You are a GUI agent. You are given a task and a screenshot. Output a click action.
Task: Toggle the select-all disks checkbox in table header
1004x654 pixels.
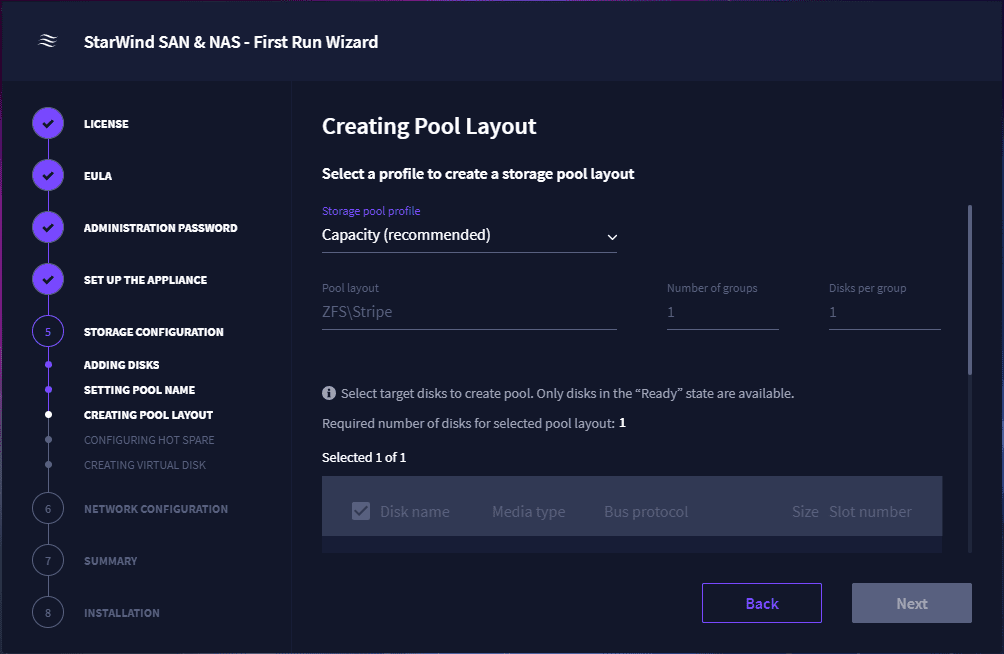tap(361, 511)
